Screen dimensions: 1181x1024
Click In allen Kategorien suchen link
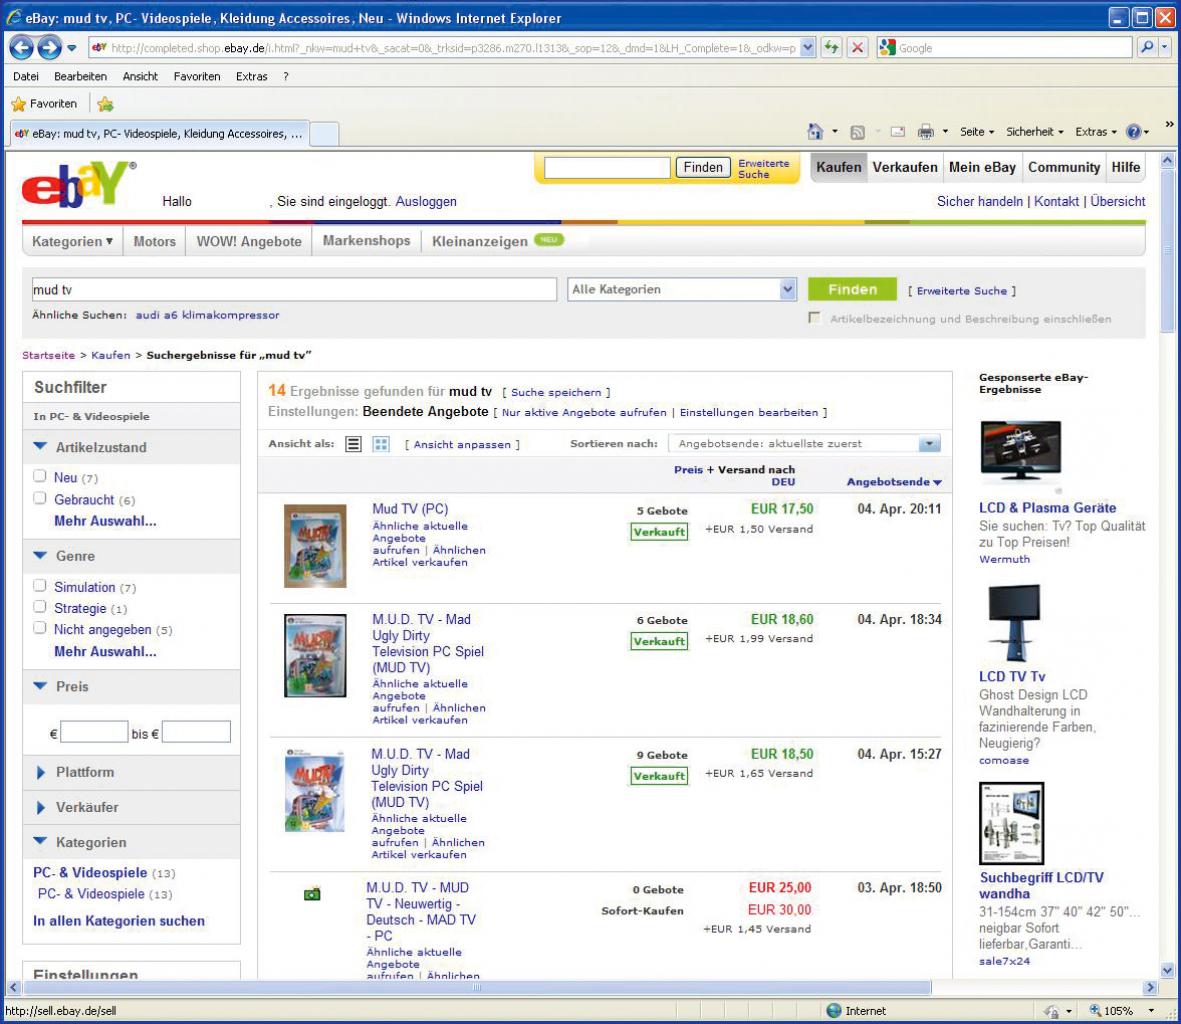(x=119, y=921)
